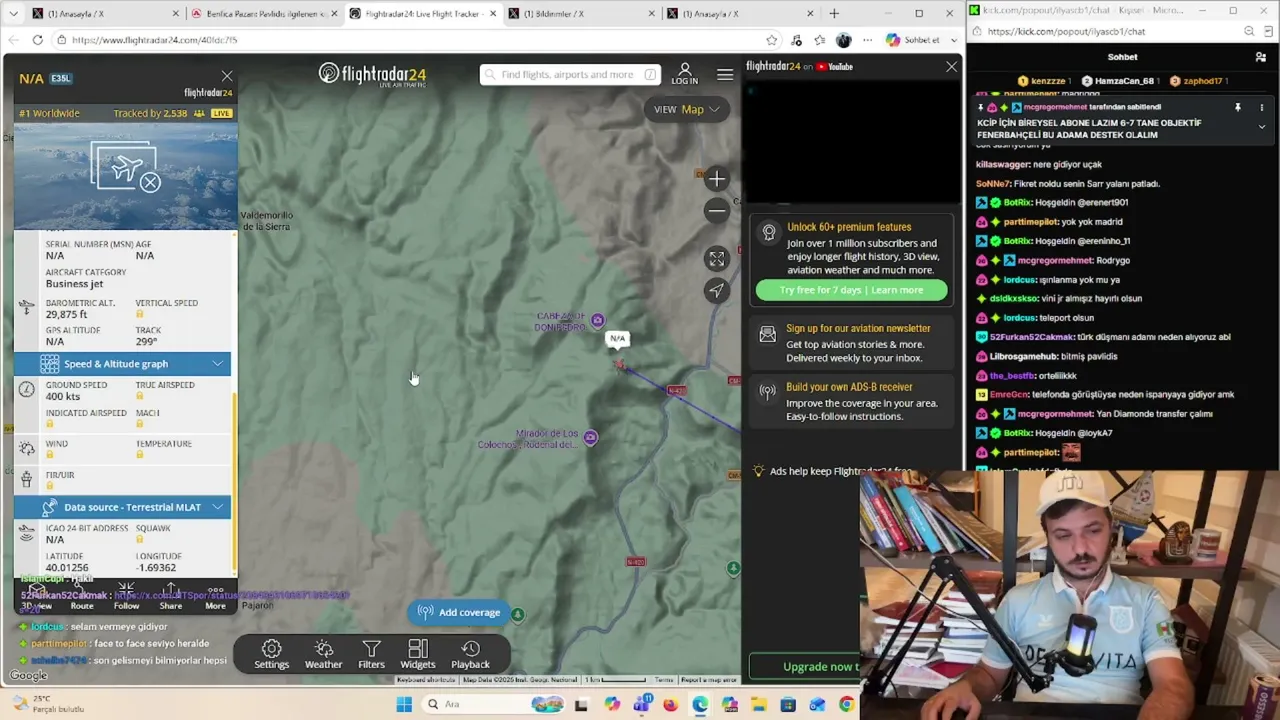Expand the pinned chat message in Kick

click(x=1261, y=127)
